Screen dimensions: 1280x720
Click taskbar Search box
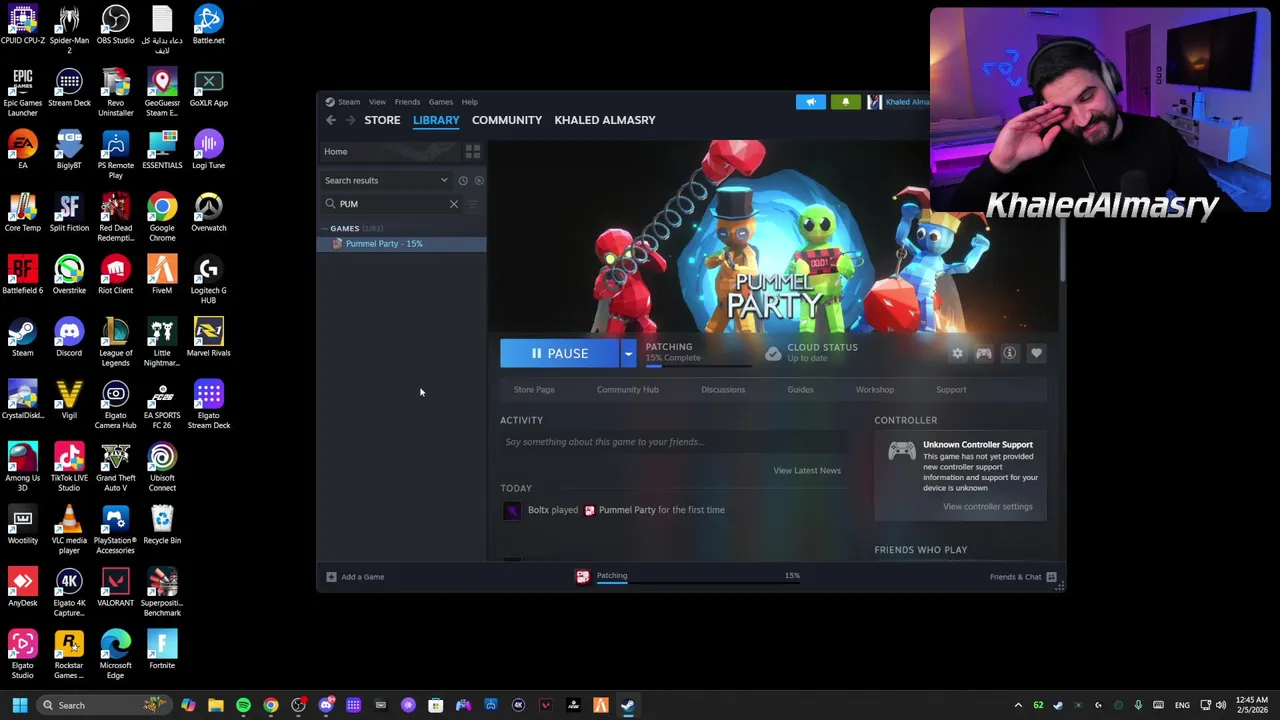pyautogui.click(x=102, y=705)
